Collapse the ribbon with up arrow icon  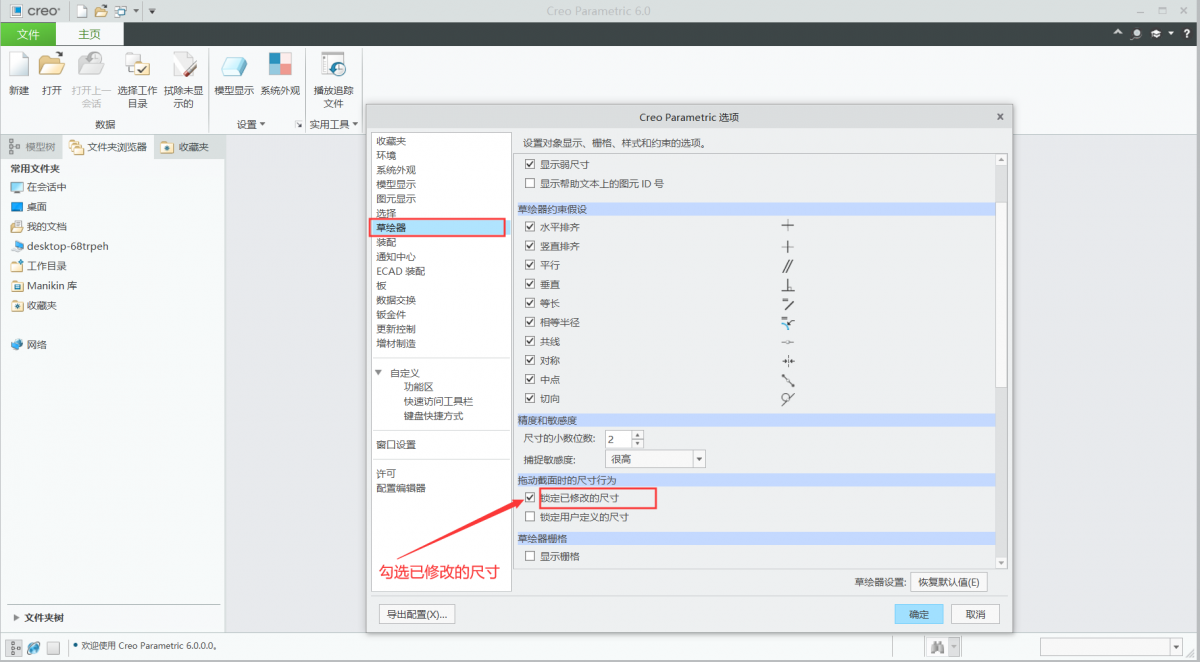(1119, 33)
